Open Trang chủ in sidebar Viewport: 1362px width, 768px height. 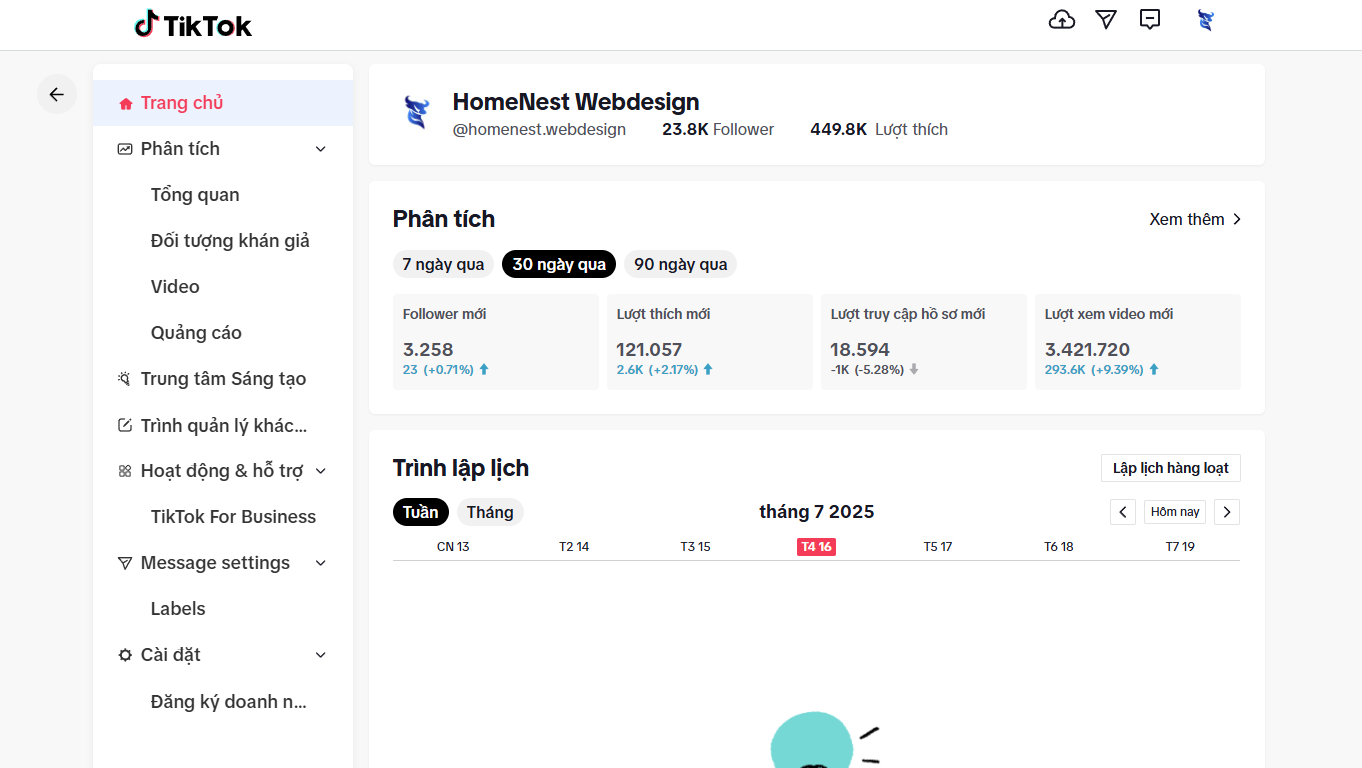223,103
